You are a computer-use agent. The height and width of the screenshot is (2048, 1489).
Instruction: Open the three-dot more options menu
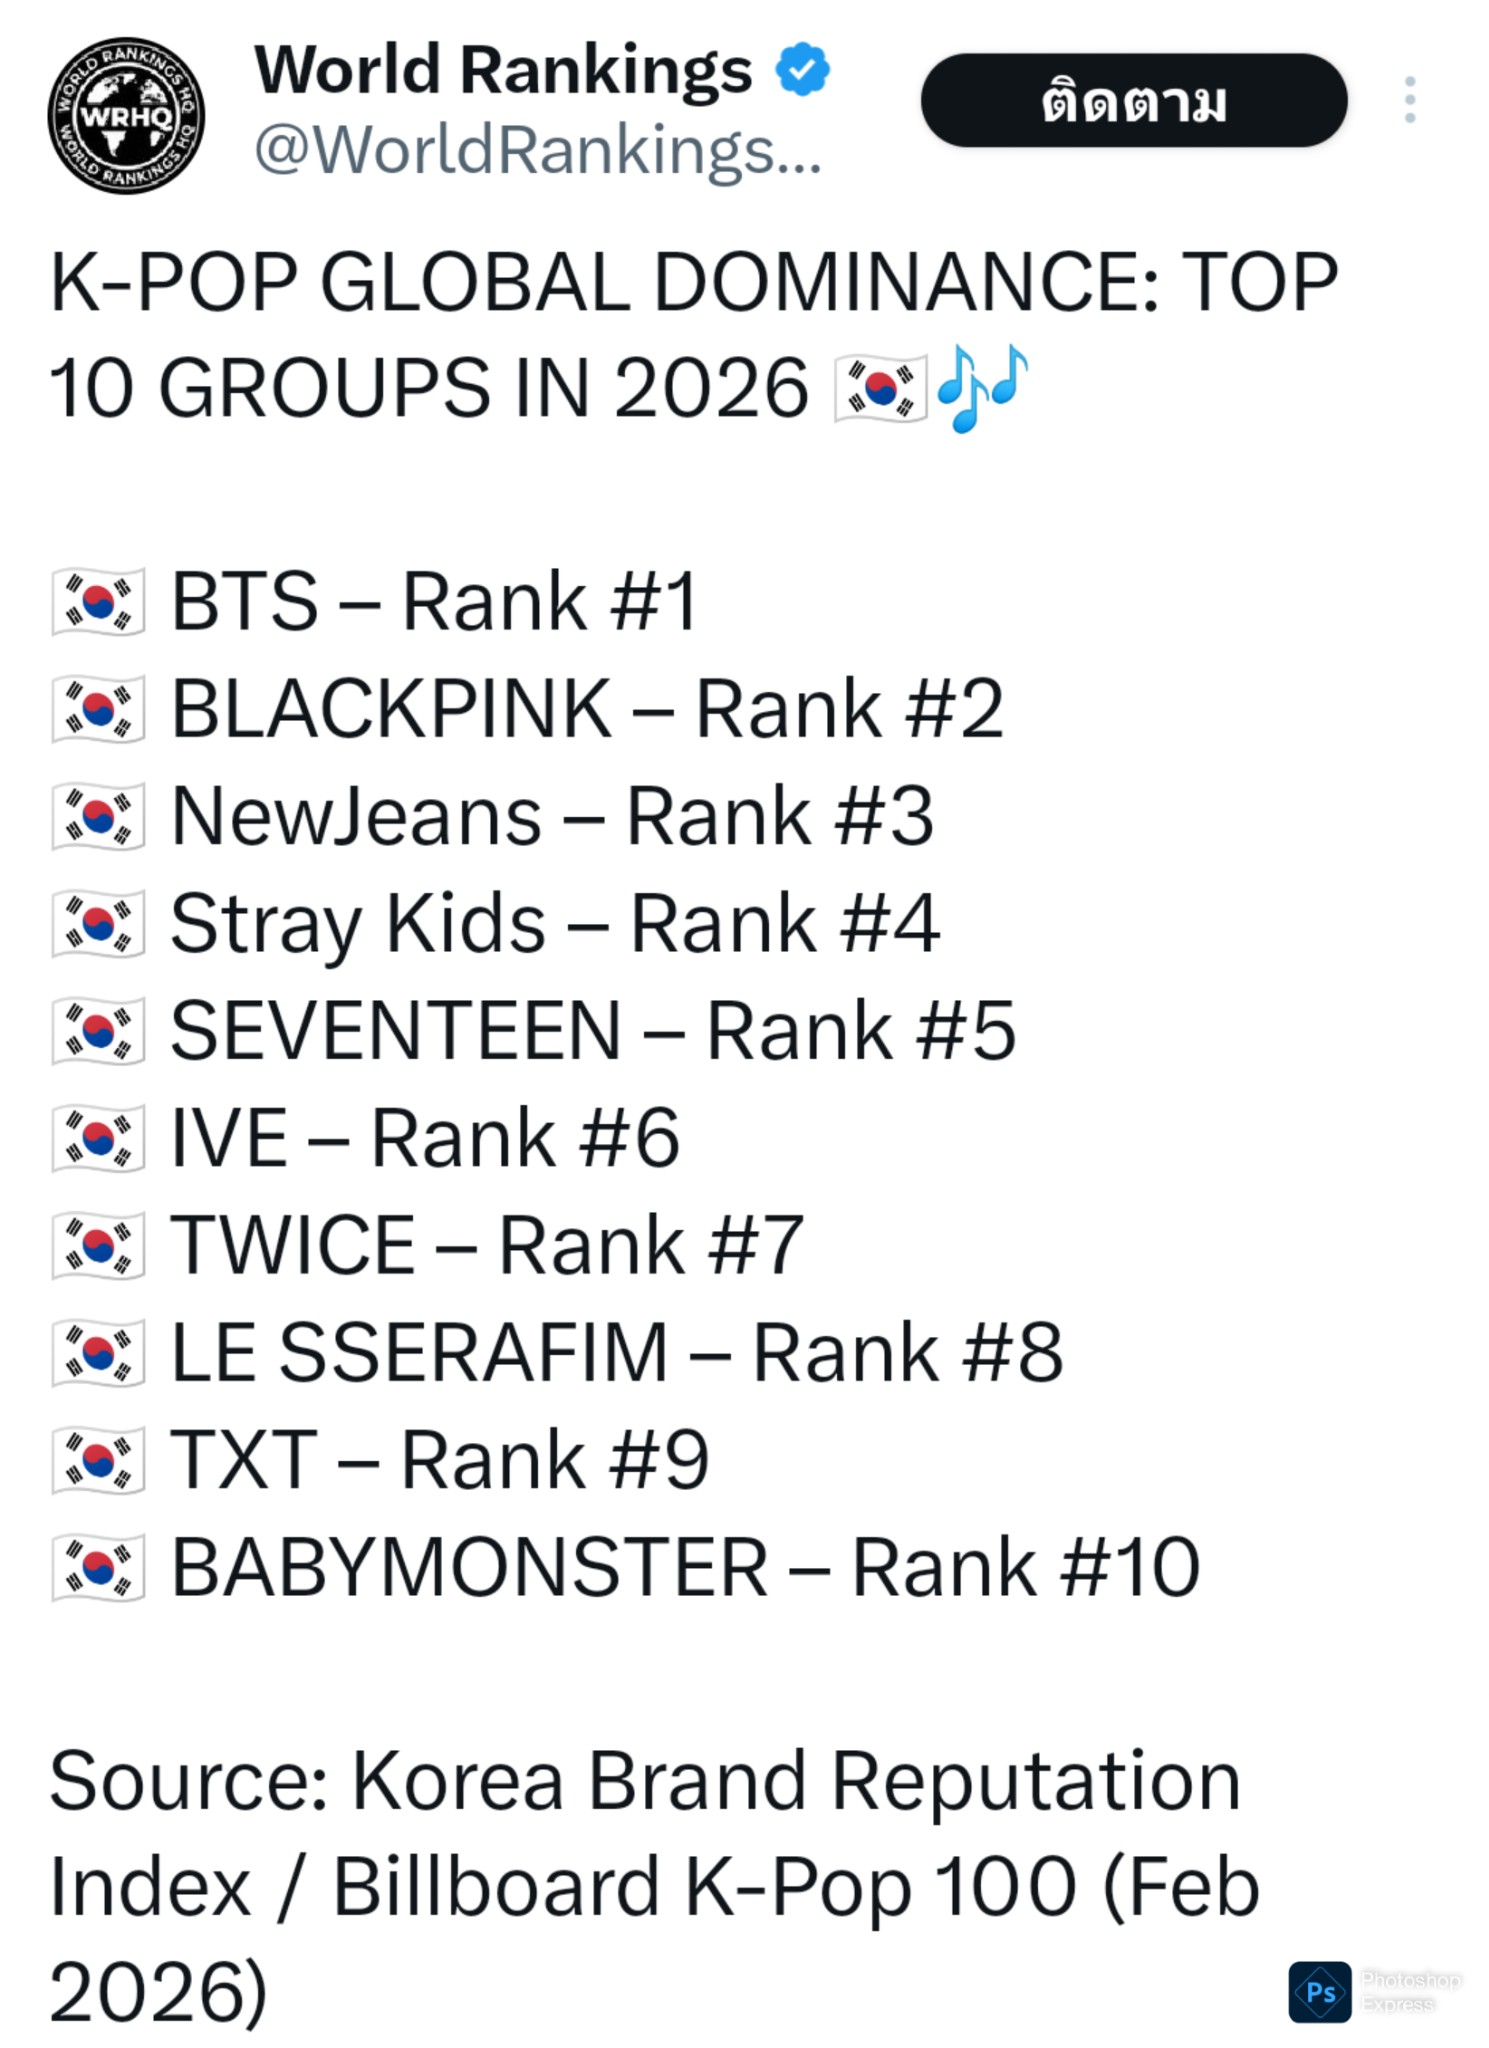pos(1409,100)
